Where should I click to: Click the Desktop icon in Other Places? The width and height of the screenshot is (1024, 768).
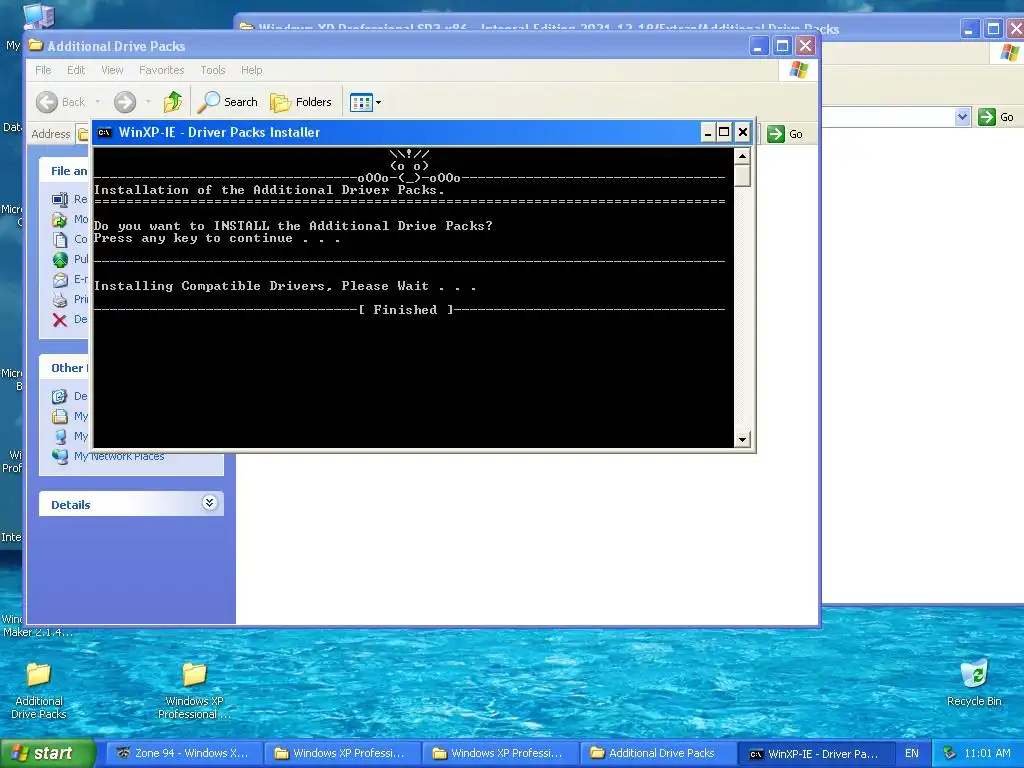(60, 396)
